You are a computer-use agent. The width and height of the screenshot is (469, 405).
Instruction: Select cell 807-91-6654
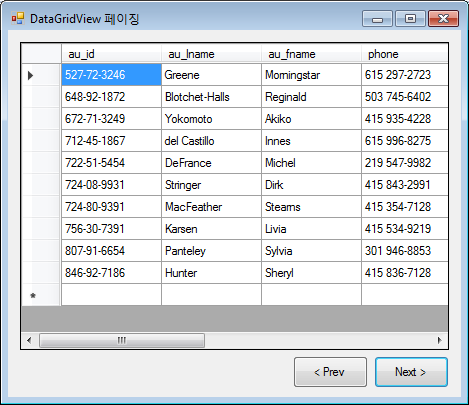111,251
